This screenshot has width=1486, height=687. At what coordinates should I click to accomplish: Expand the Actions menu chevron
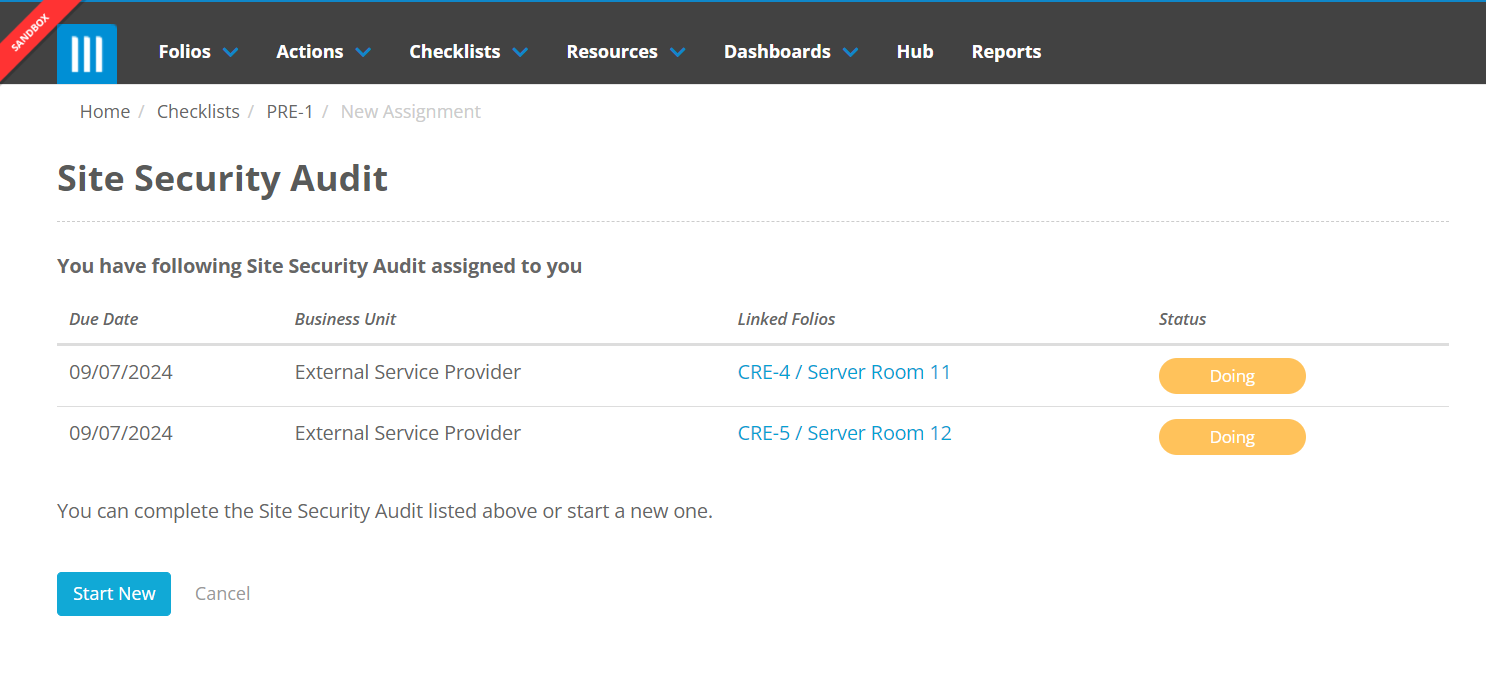(362, 51)
